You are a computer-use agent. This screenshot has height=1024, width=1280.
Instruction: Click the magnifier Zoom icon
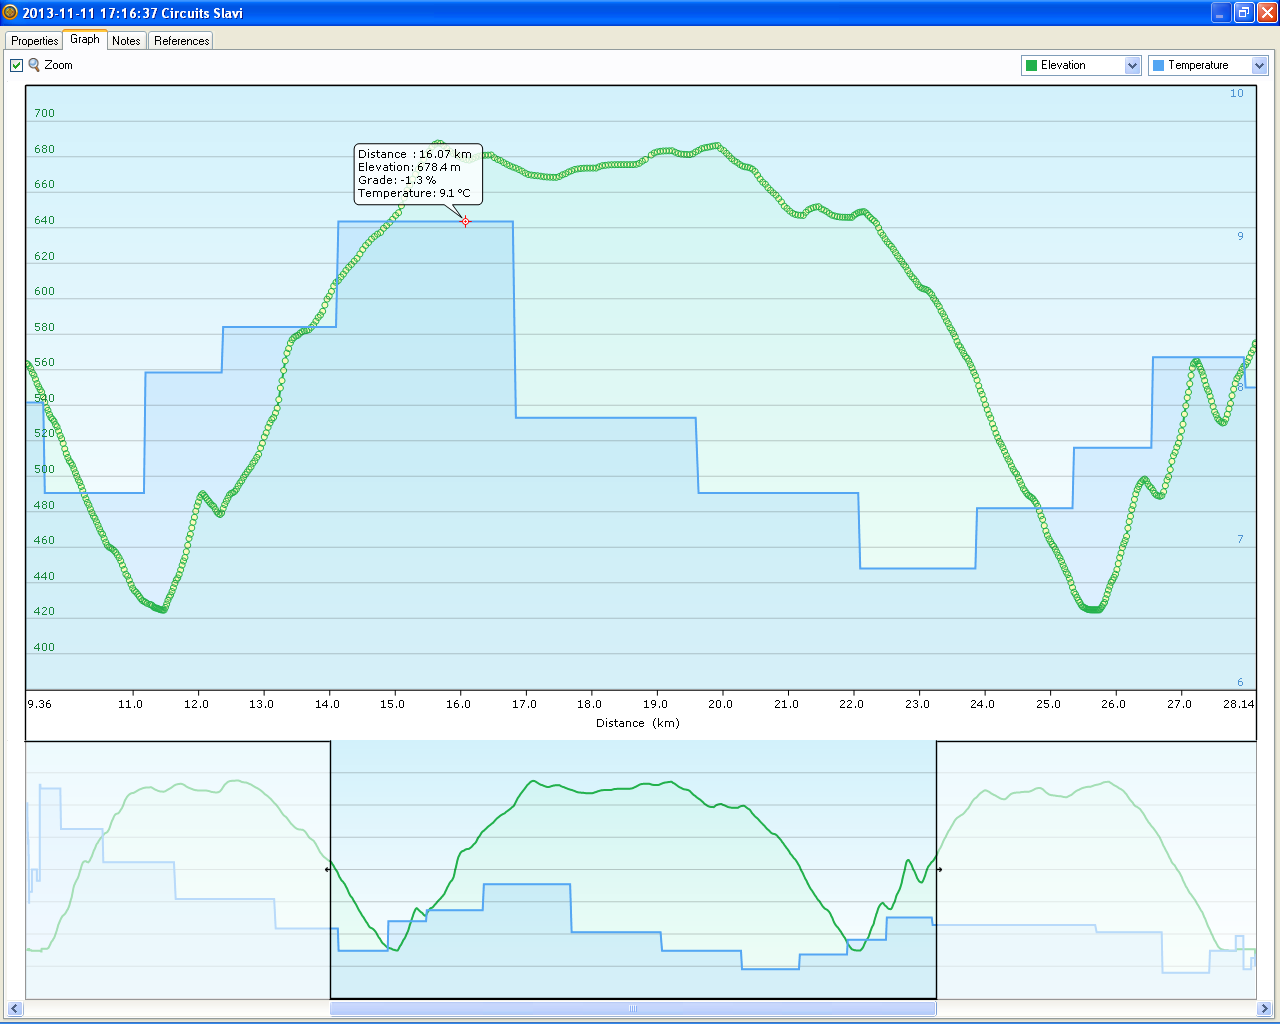point(34,65)
